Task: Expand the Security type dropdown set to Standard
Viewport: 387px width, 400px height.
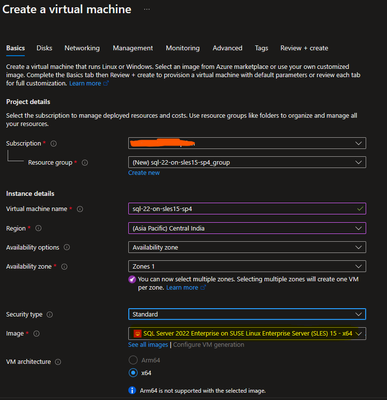Action: [x=247, y=314]
